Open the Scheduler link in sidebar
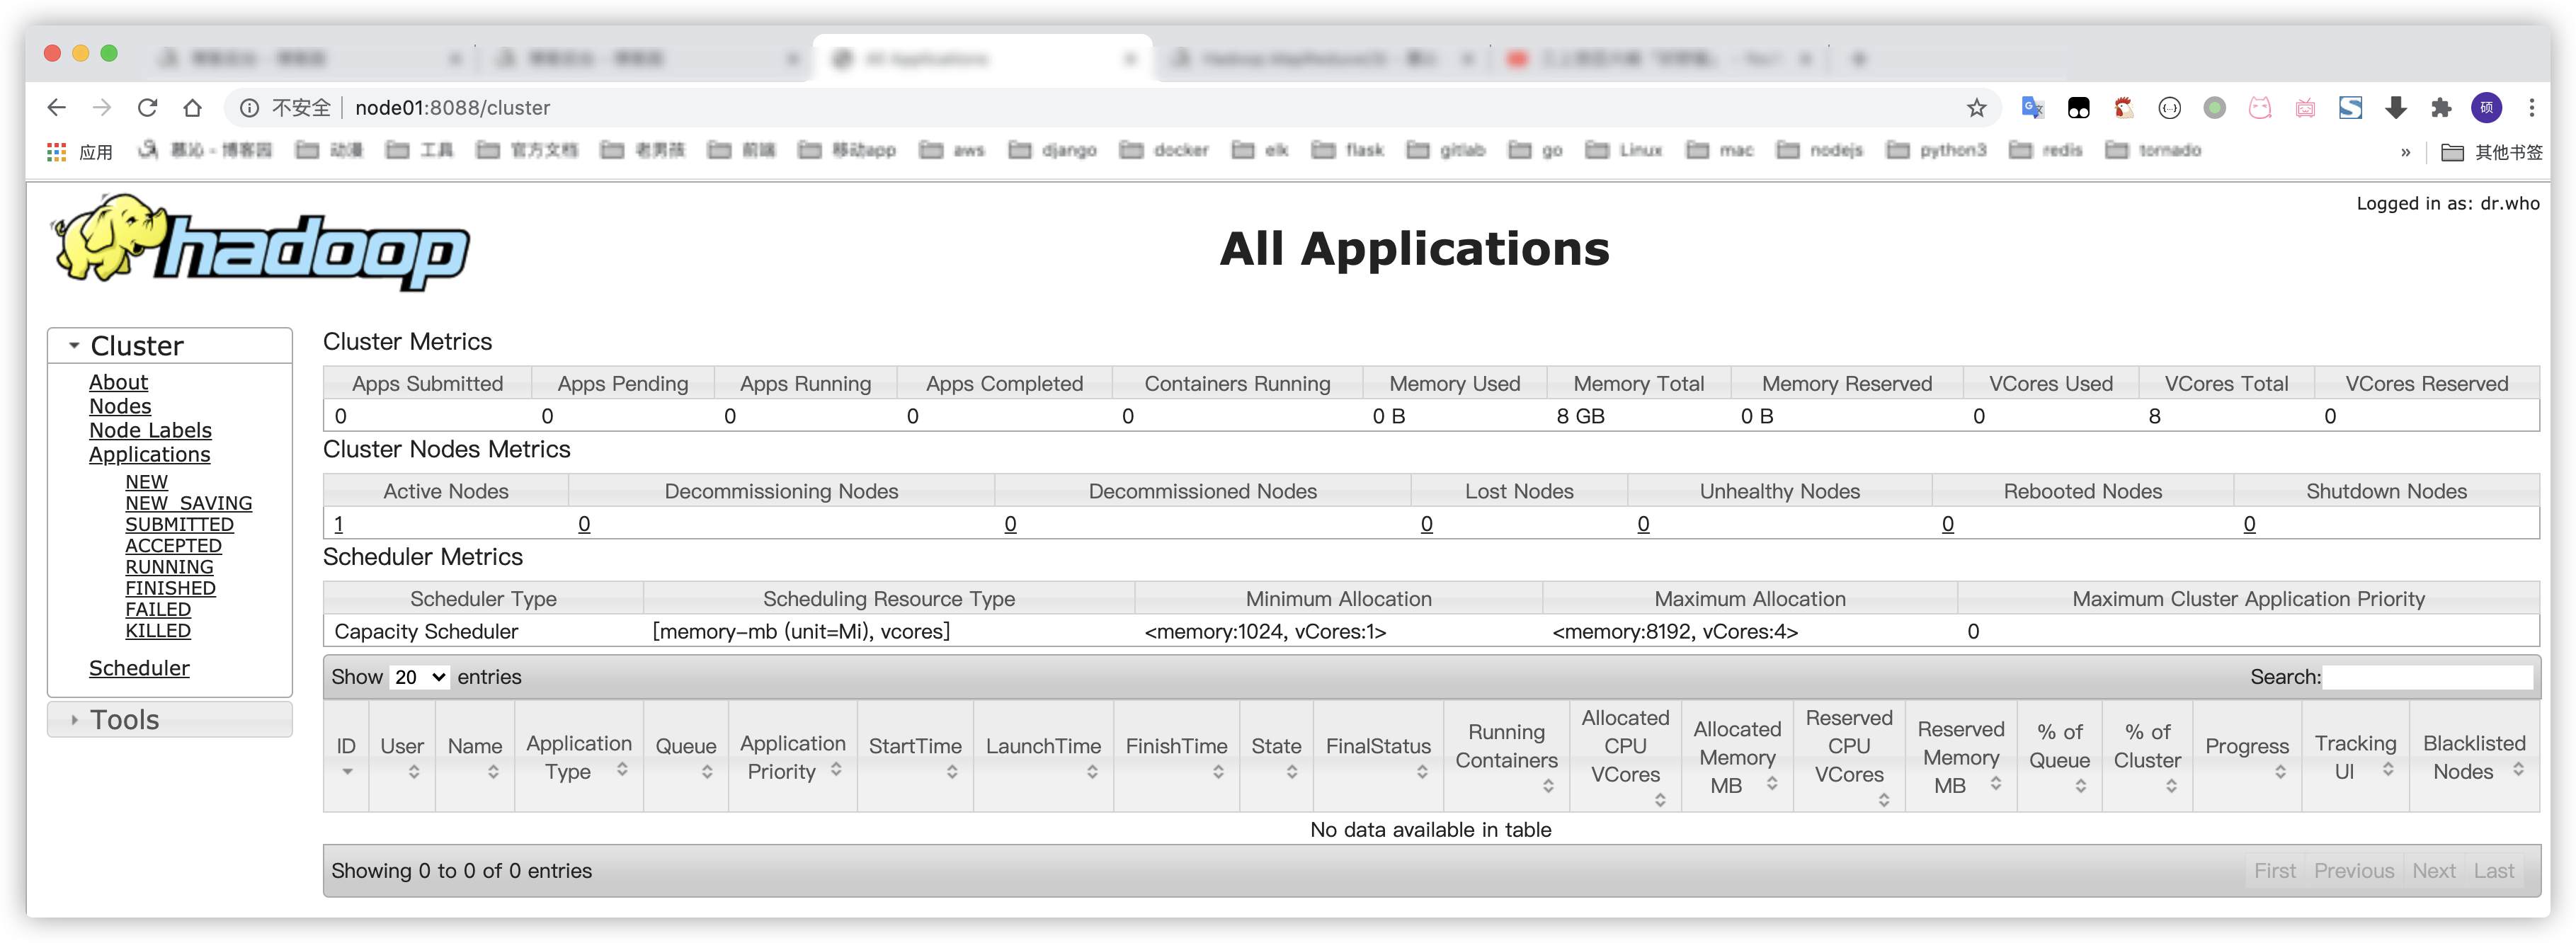Image resolution: width=2576 pixels, height=943 pixels. click(x=139, y=668)
